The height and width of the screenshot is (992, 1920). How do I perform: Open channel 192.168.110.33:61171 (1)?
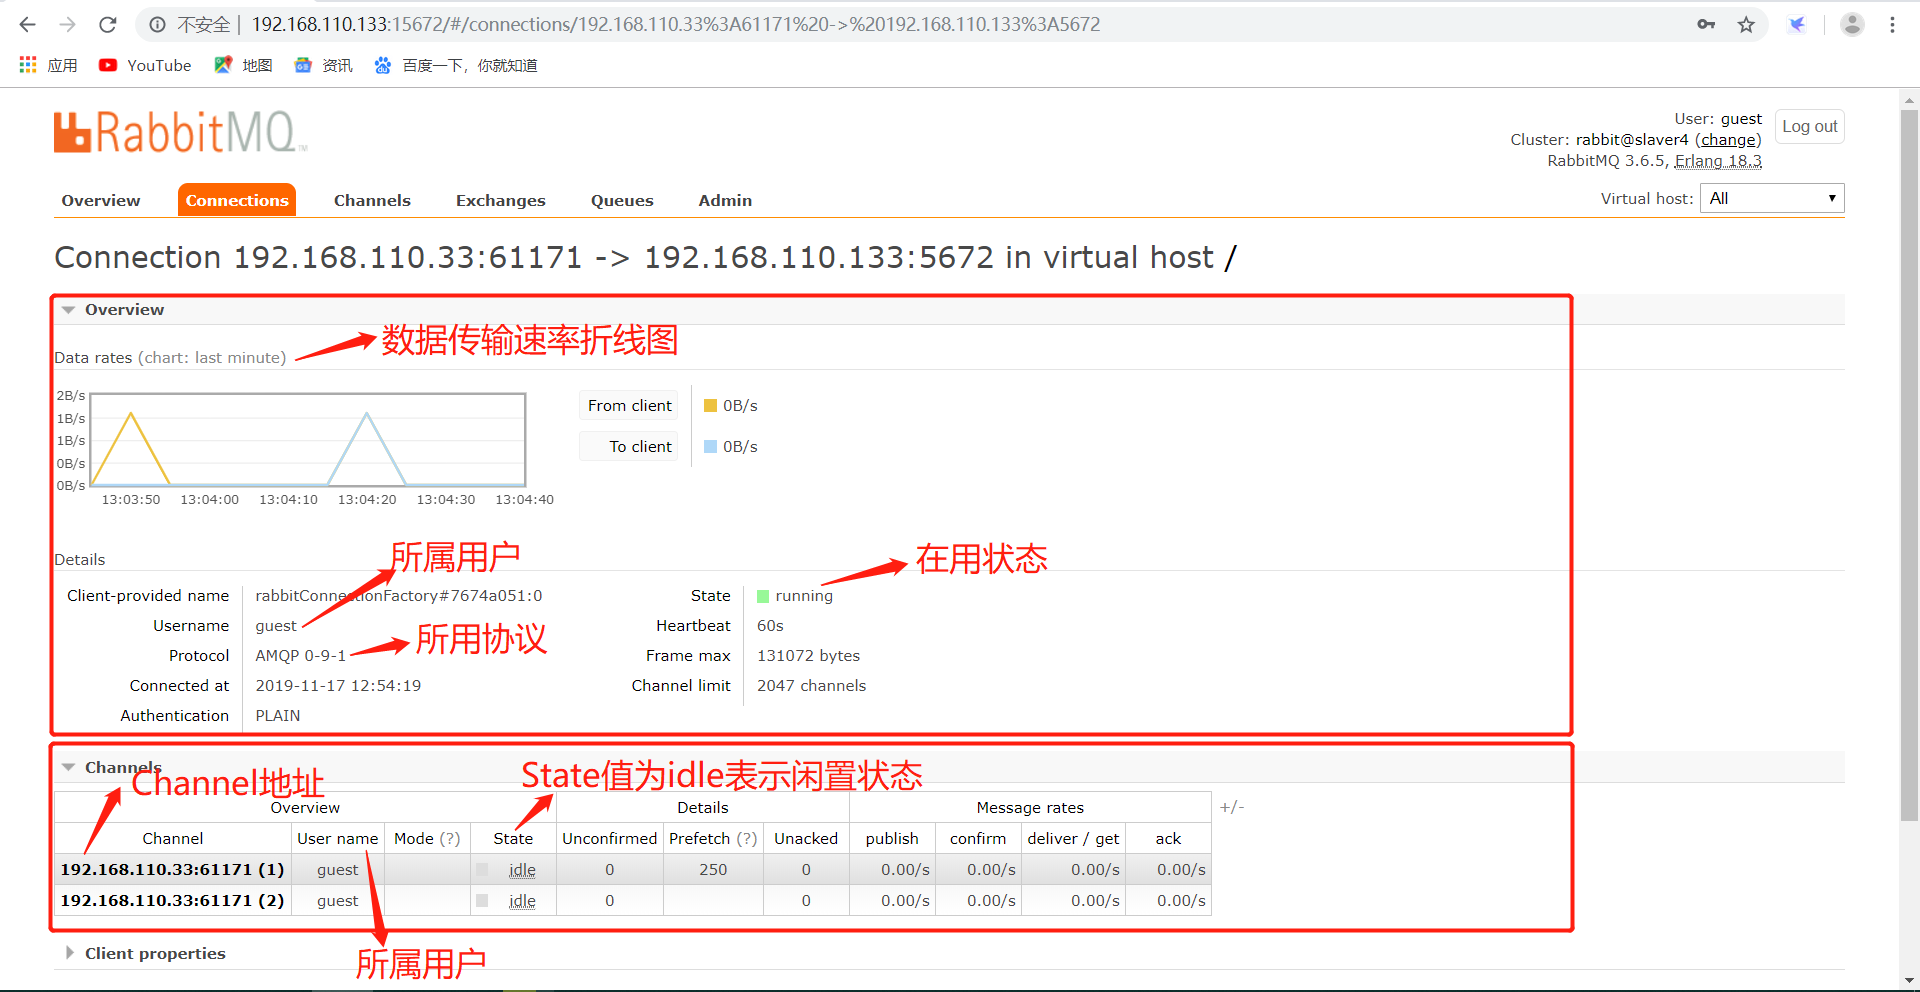click(x=172, y=869)
